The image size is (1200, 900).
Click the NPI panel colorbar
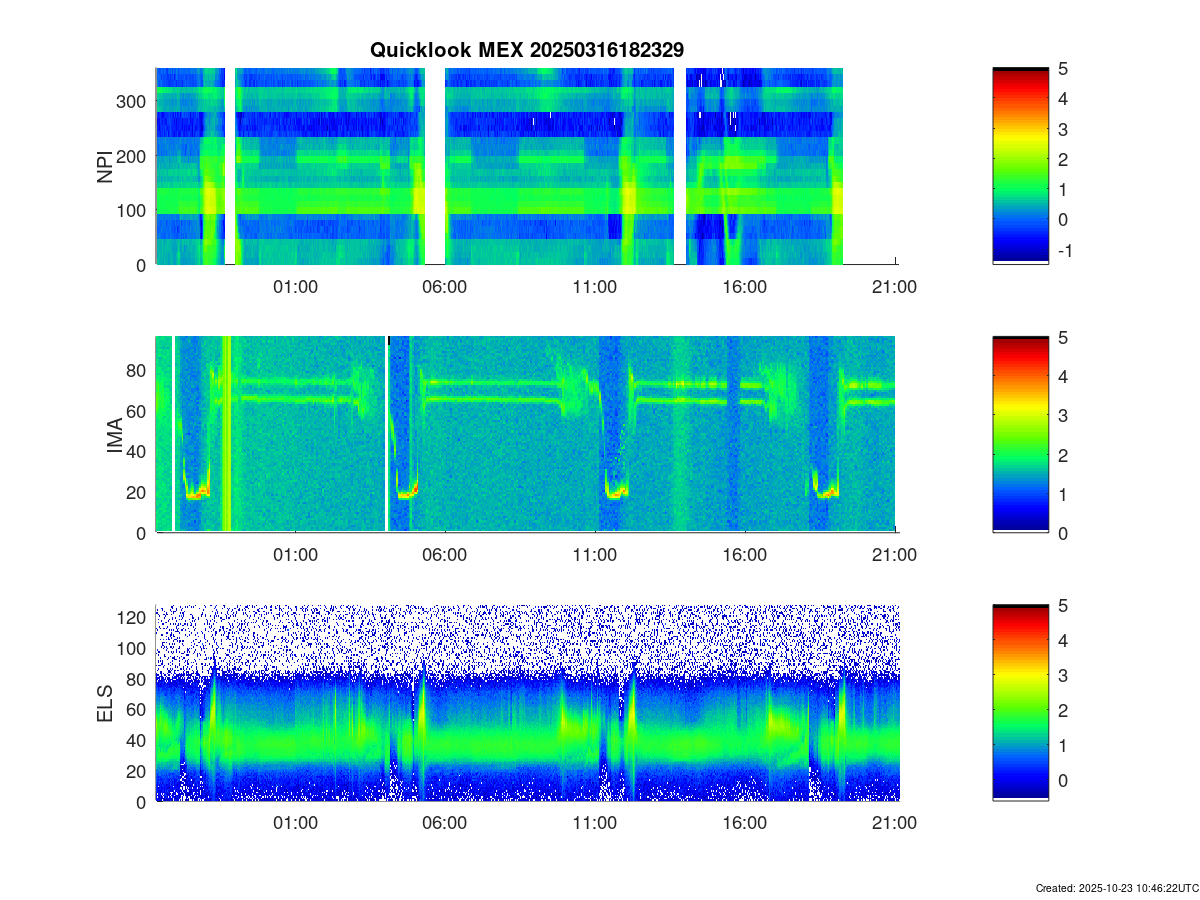click(x=1020, y=165)
